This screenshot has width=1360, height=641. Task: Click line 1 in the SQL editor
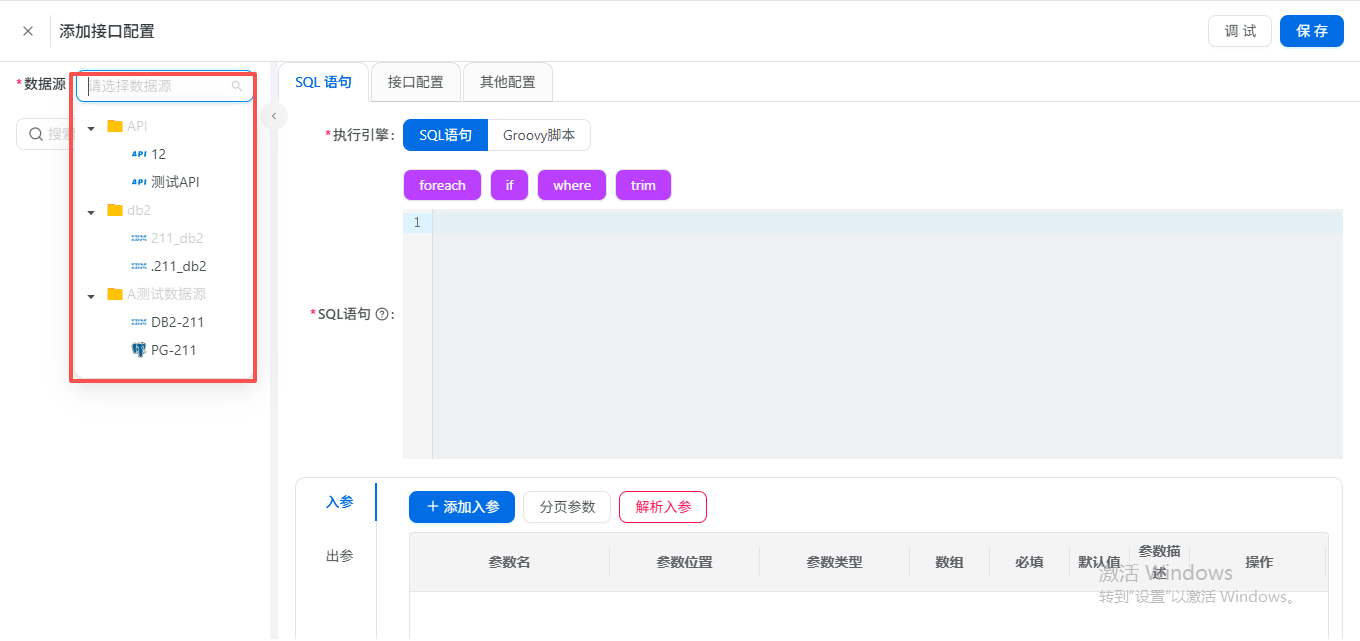click(x=887, y=222)
